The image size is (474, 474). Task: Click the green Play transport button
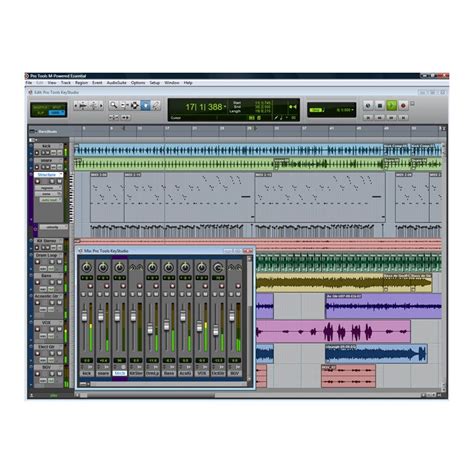coord(391,106)
